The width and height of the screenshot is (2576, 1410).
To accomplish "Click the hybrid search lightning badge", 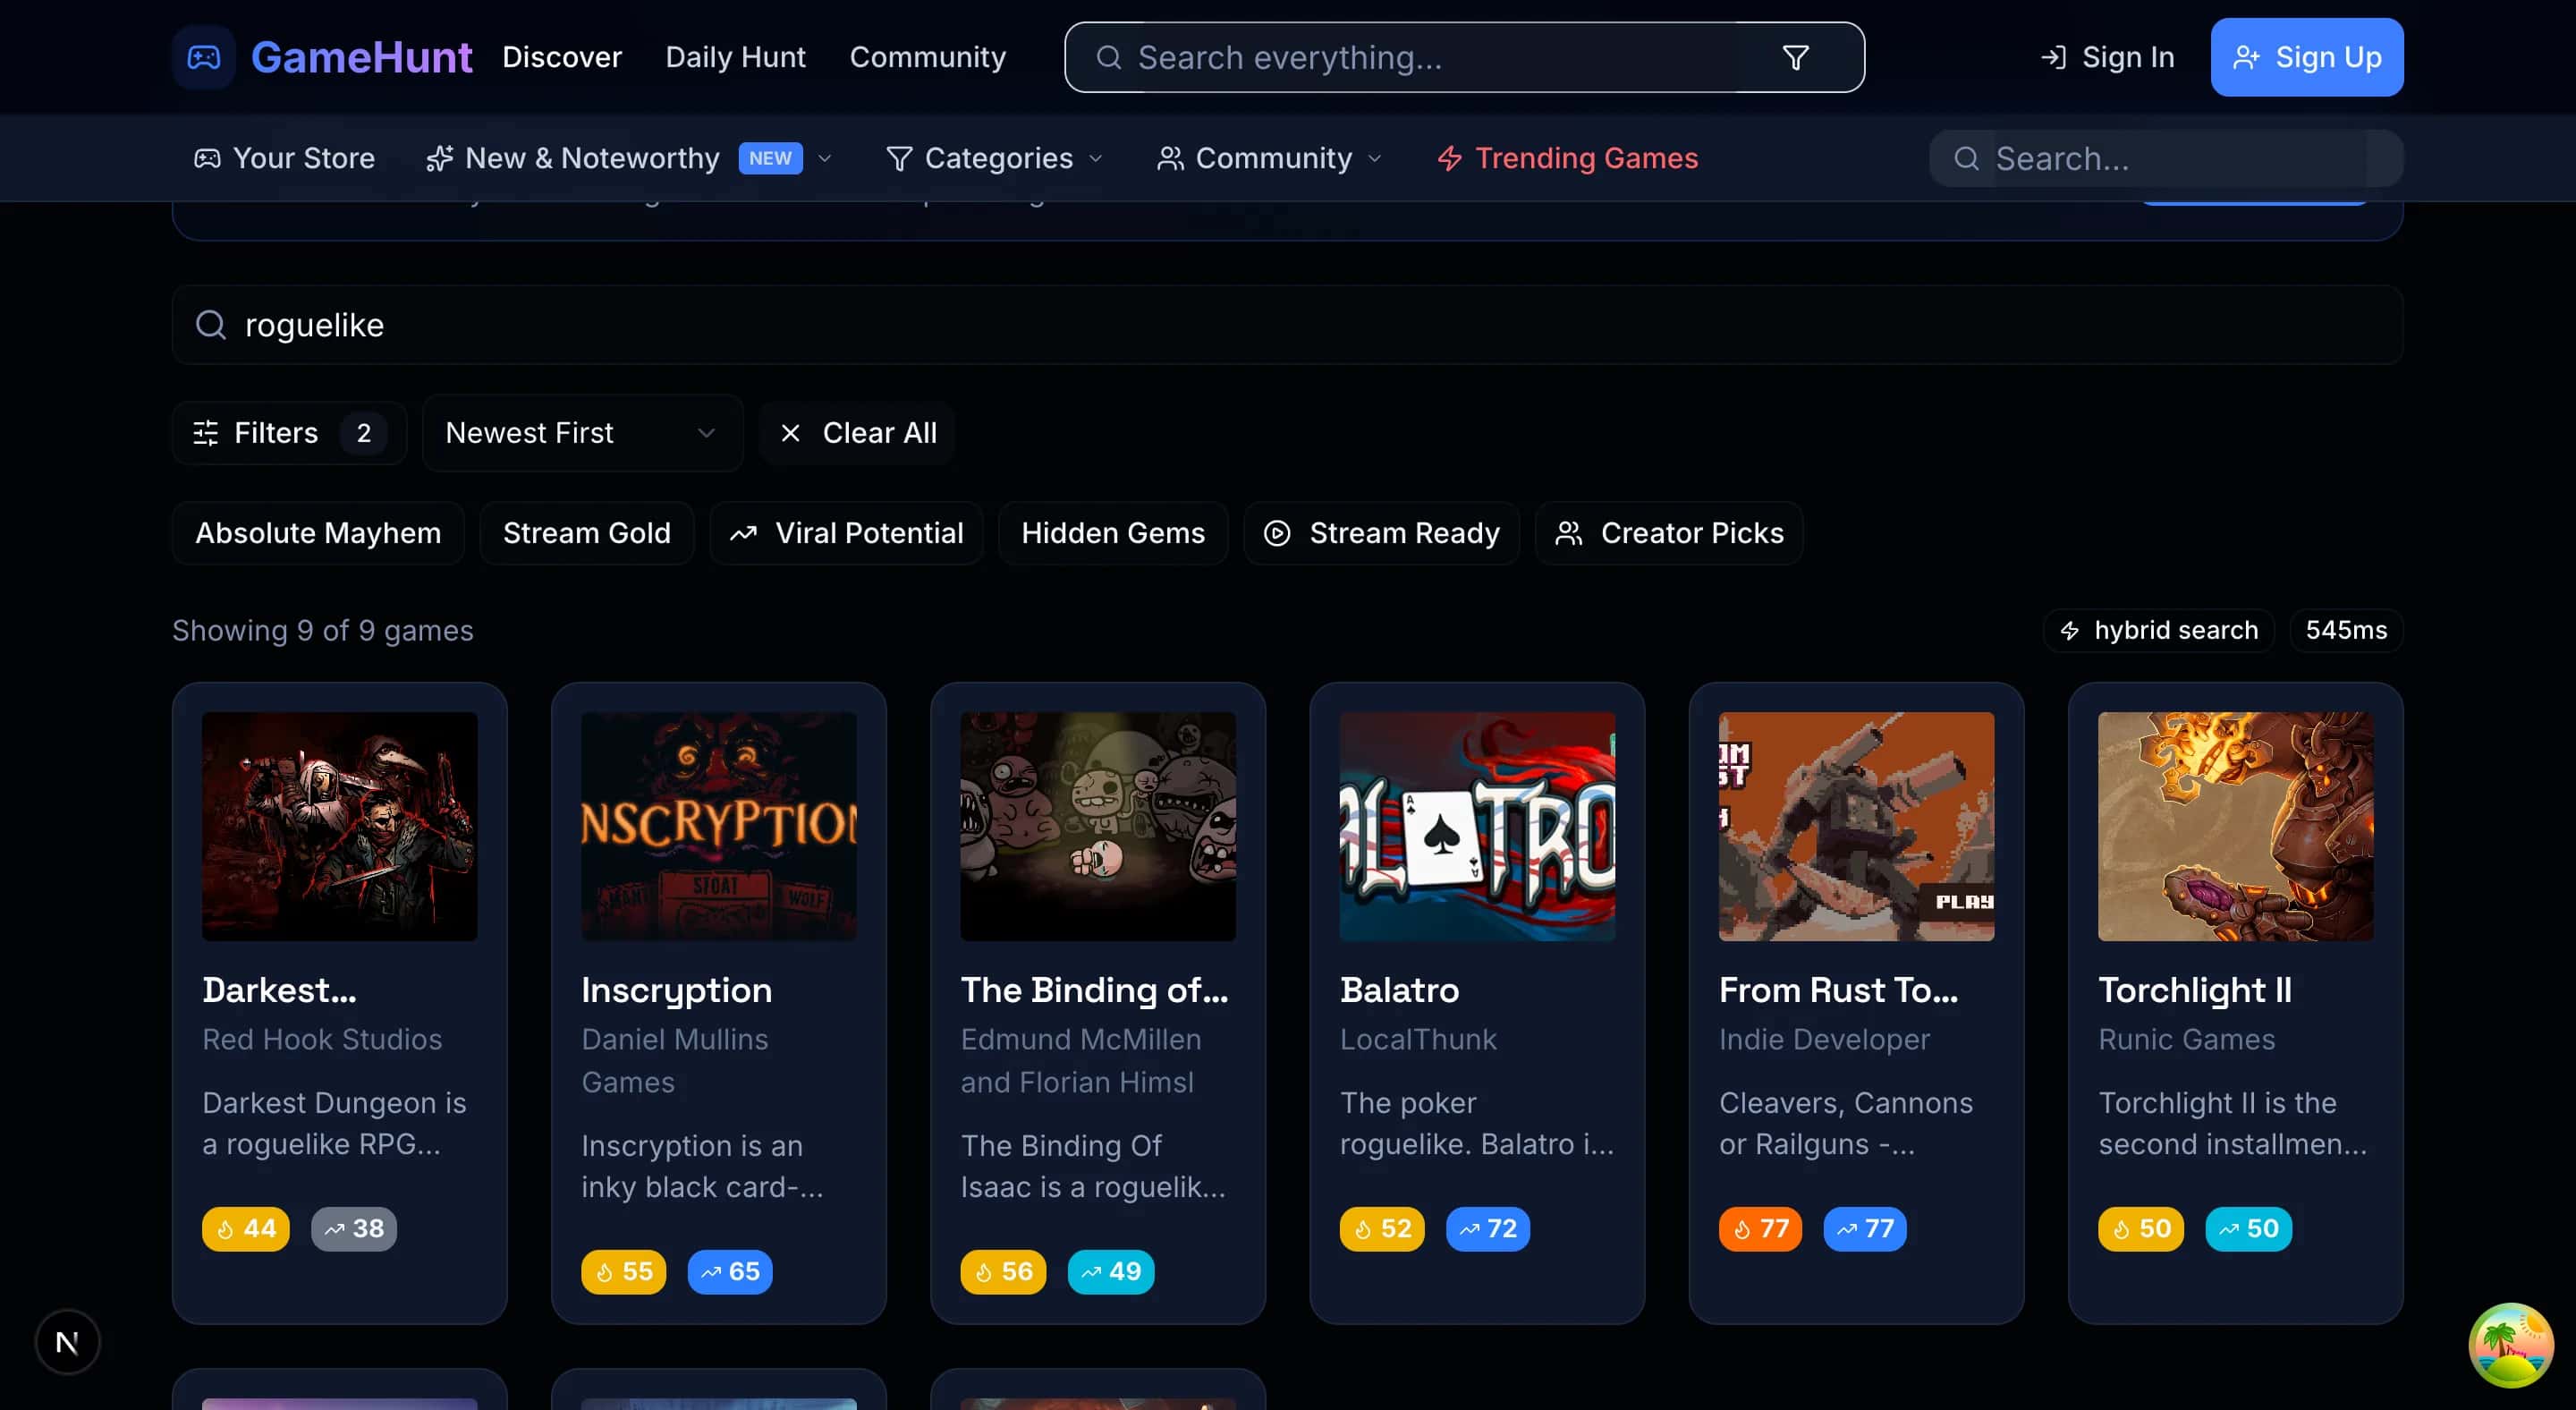I will point(2157,630).
